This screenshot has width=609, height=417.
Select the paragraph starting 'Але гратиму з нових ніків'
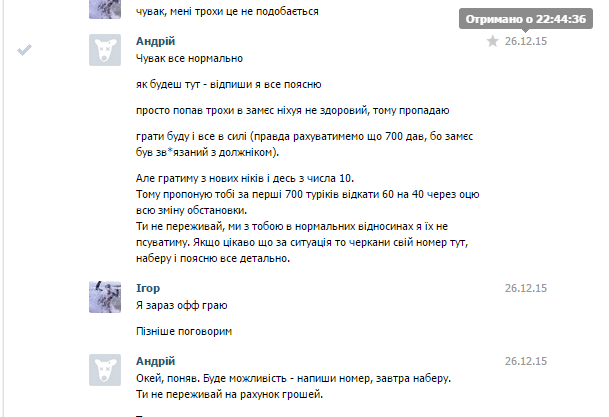pyautogui.click(x=308, y=218)
